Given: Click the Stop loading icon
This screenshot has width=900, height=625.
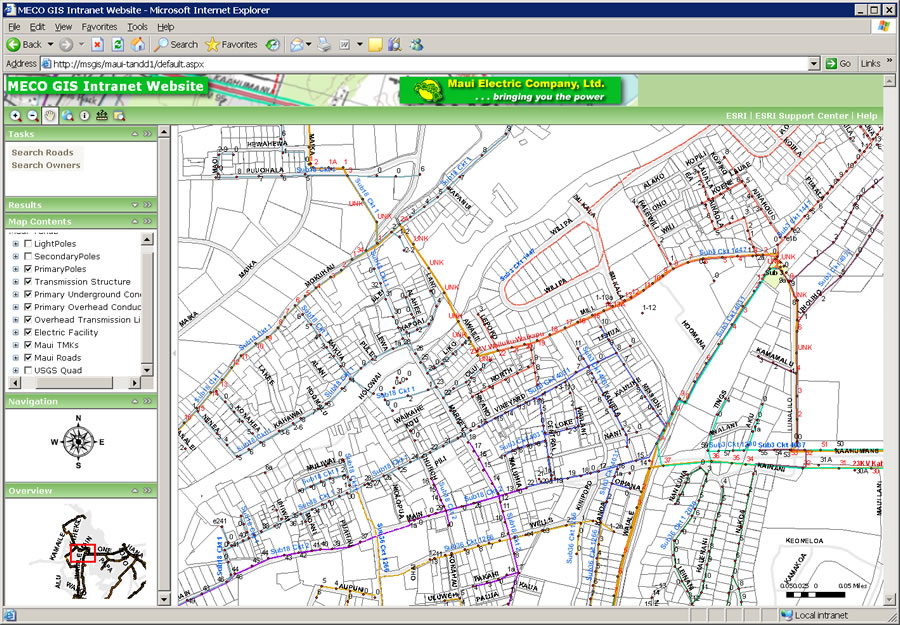Looking at the screenshot, I should click(x=98, y=44).
